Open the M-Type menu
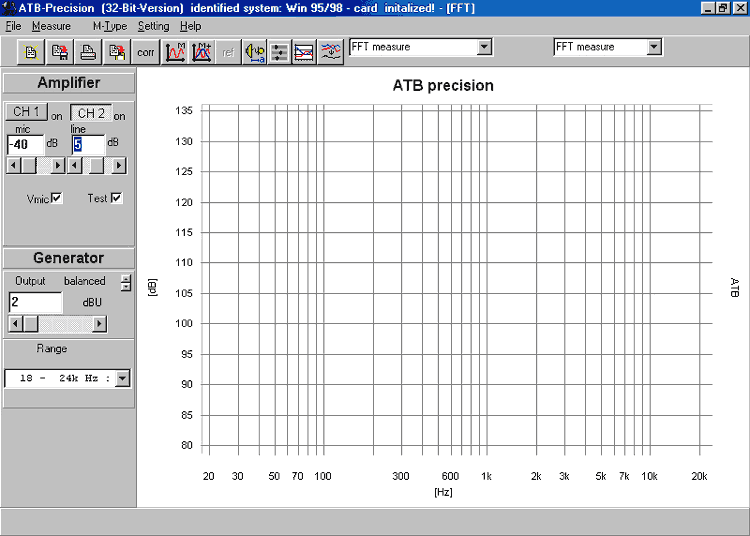Viewport: 750px width, 536px height. tap(110, 26)
